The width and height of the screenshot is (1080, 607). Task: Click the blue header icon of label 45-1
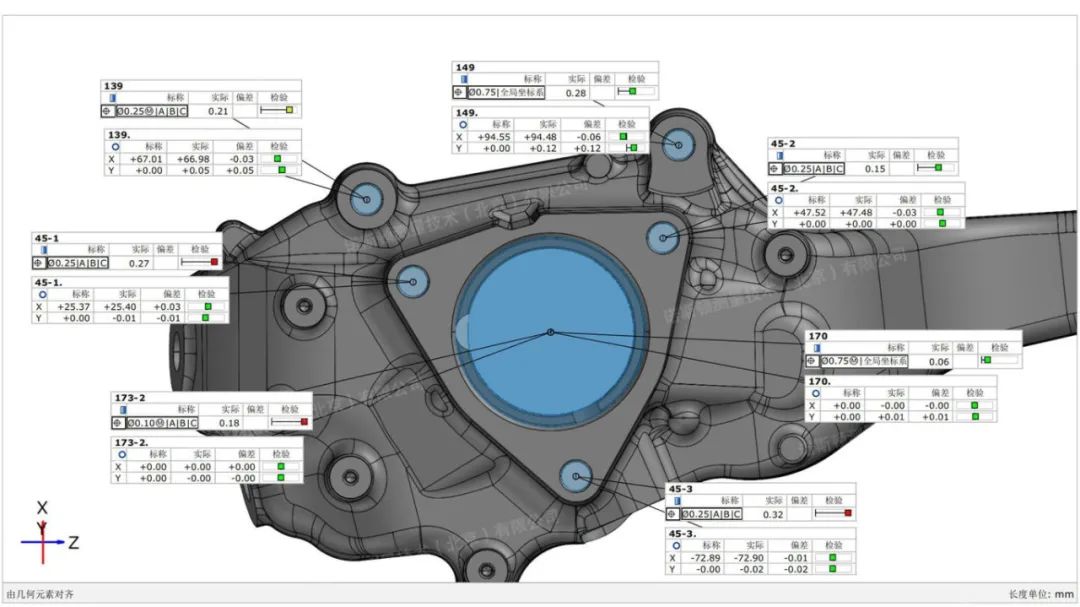pyautogui.click(x=44, y=250)
